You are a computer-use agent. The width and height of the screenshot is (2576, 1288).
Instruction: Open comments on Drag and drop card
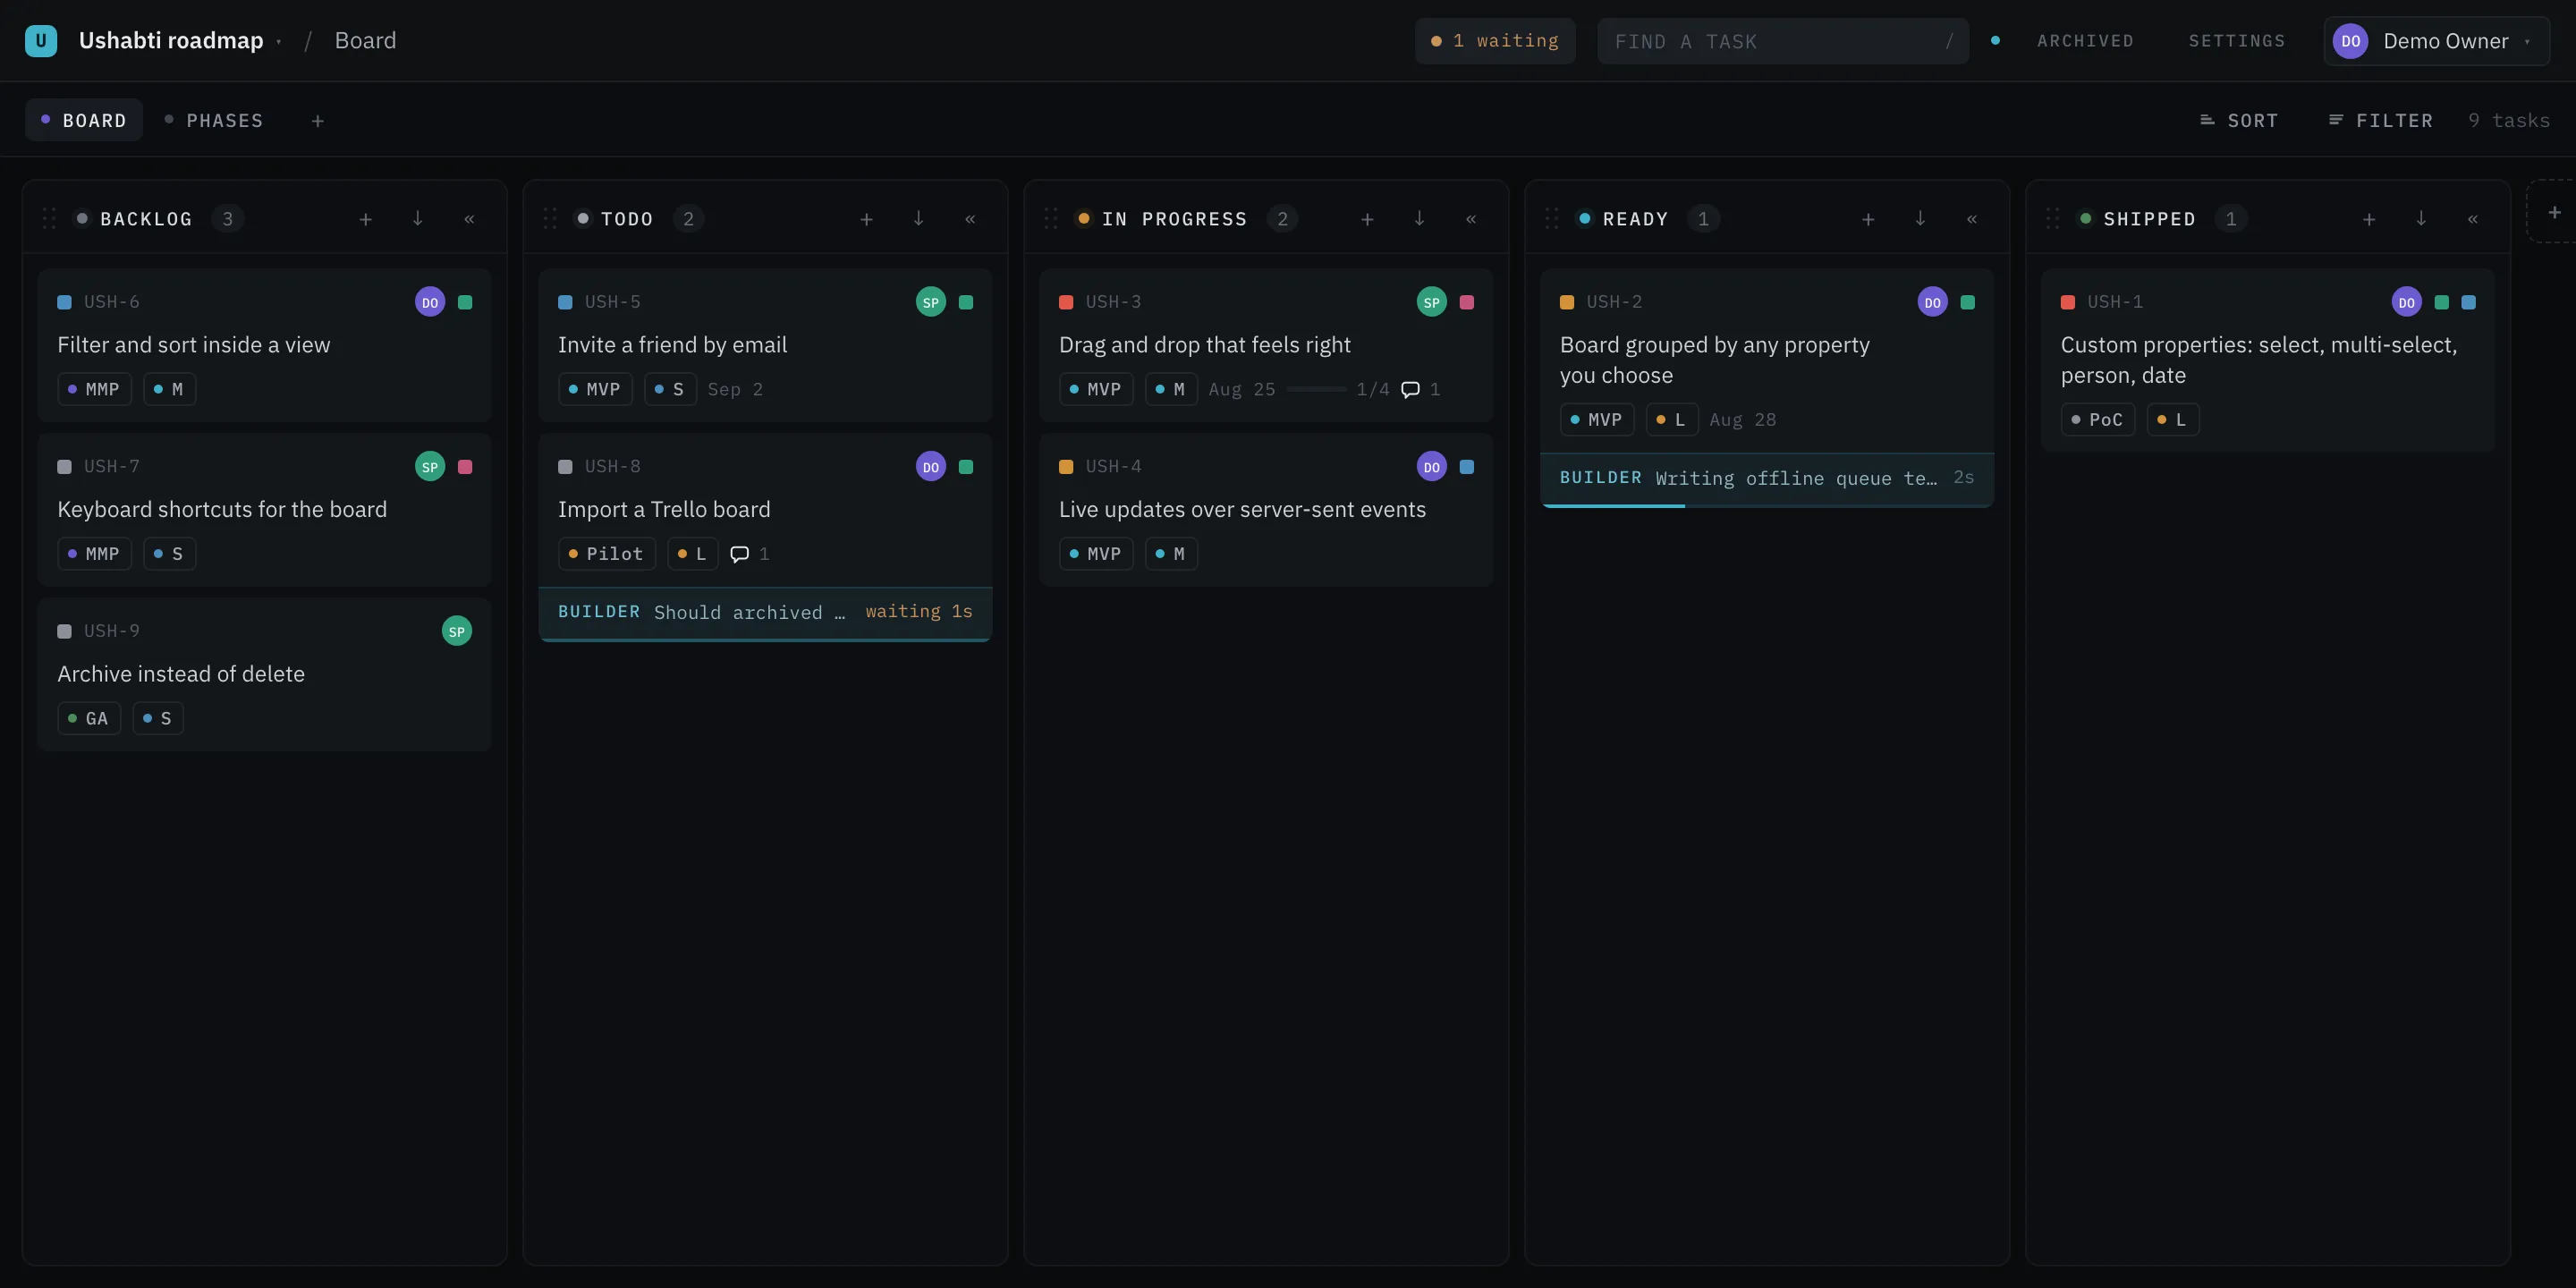1421,390
